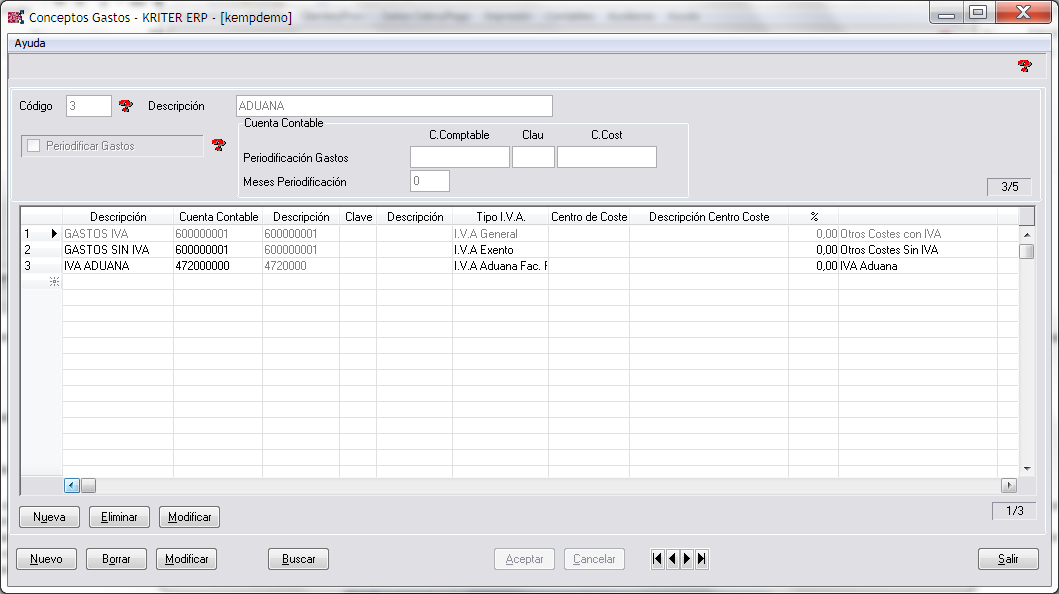The height and width of the screenshot is (594, 1059).
Task: Click the red help icon at top right
Action: [1024, 66]
